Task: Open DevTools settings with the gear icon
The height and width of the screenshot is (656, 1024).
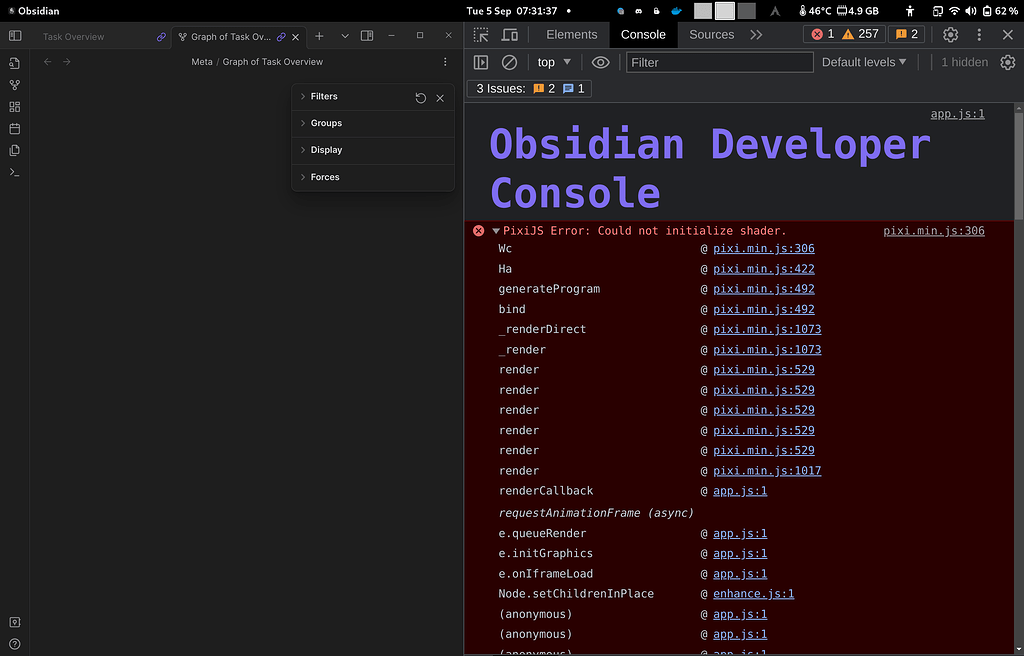Action: pos(949,34)
